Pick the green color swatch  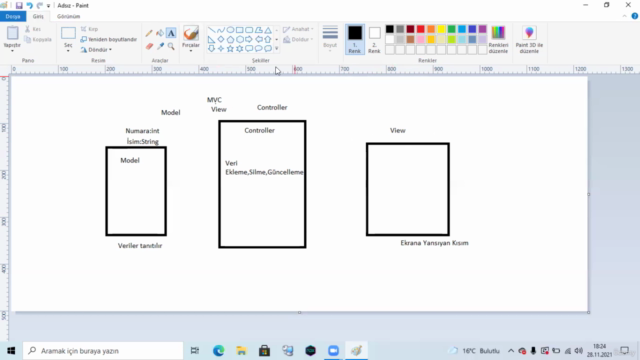point(451,29)
